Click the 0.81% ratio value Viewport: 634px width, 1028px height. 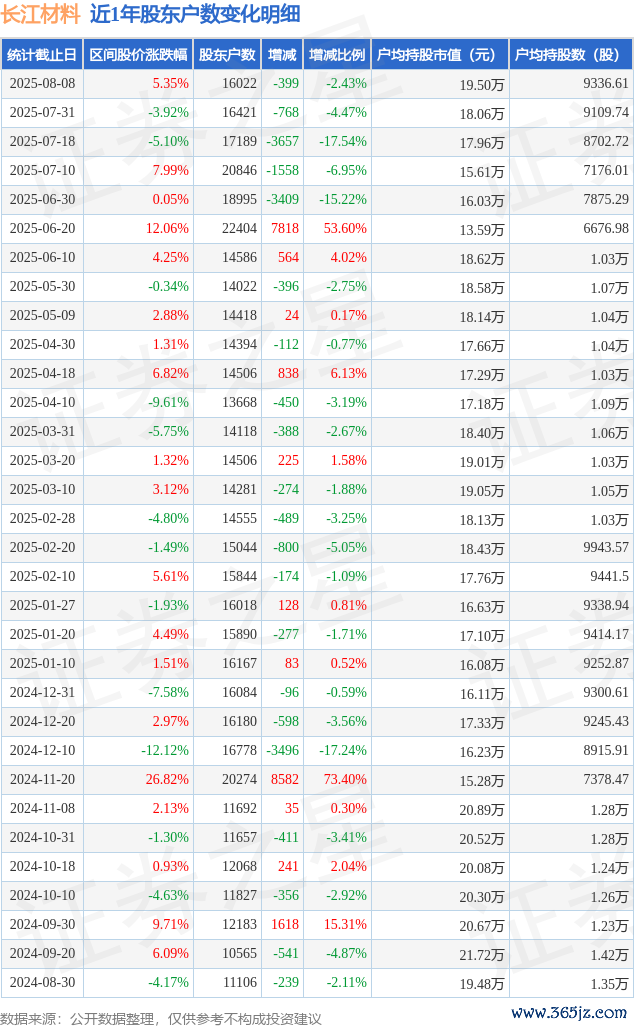point(349,605)
